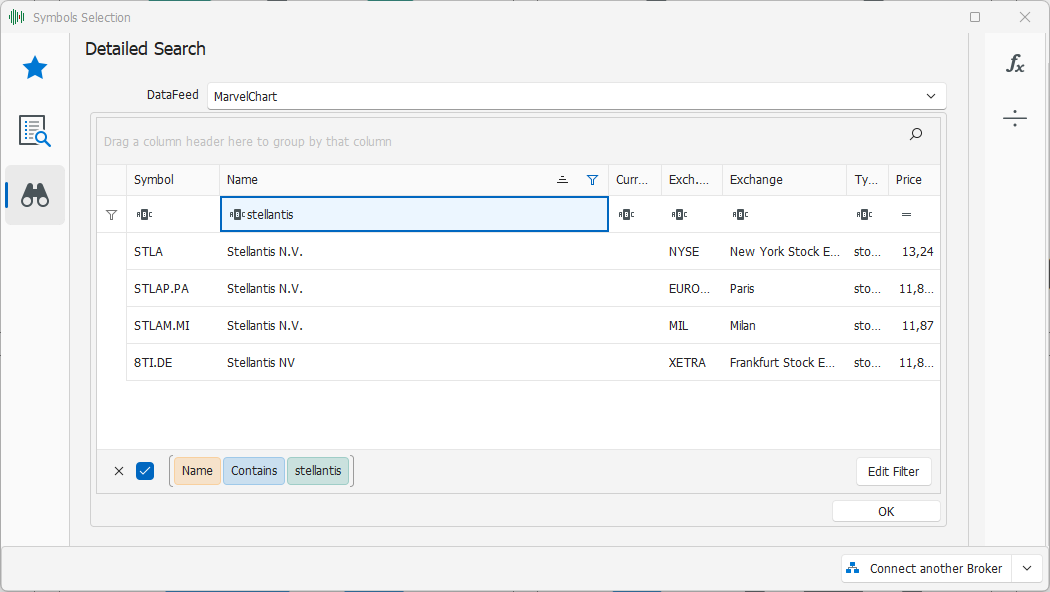Open the DataFeed MarvelChart dropdown
Viewport: 1050px width, 592px height.
(577, 96)
